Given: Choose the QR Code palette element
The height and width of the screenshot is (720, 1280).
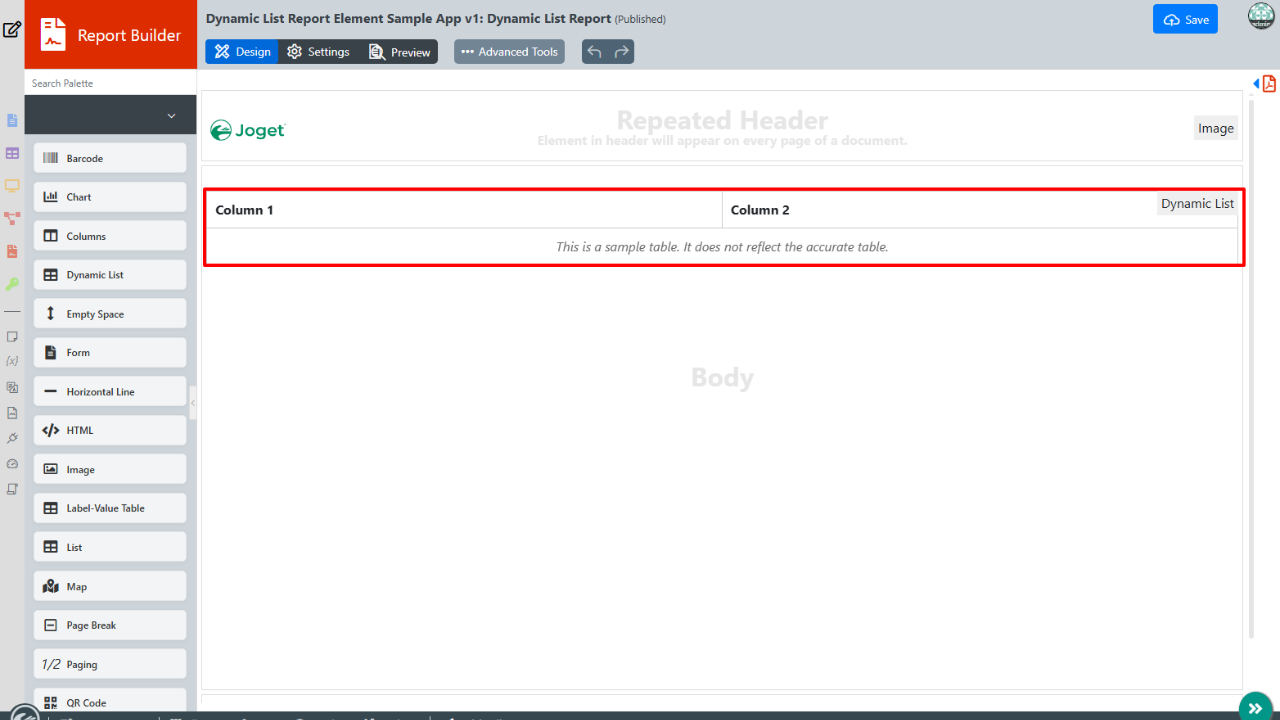Looking at the screenshot, I should [x=110, y=702].
